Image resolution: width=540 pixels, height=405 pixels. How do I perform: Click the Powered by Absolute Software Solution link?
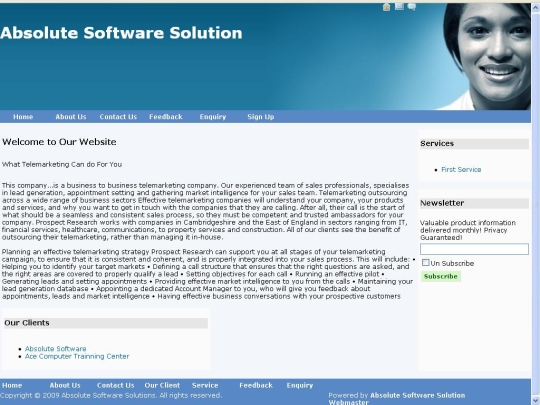pos(417,395)
